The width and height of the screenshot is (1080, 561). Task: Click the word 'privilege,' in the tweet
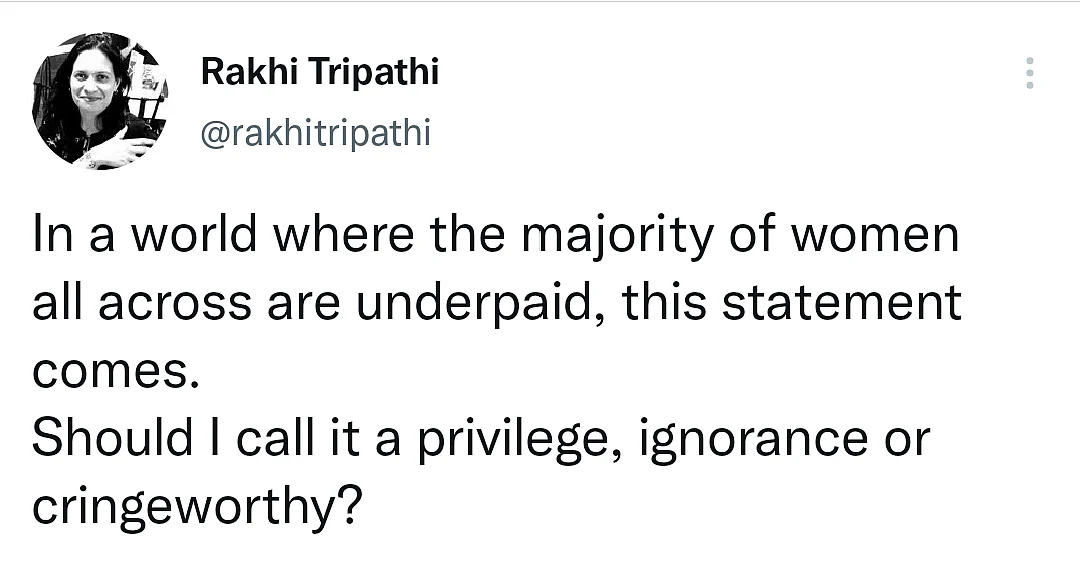tap(521, 441)
